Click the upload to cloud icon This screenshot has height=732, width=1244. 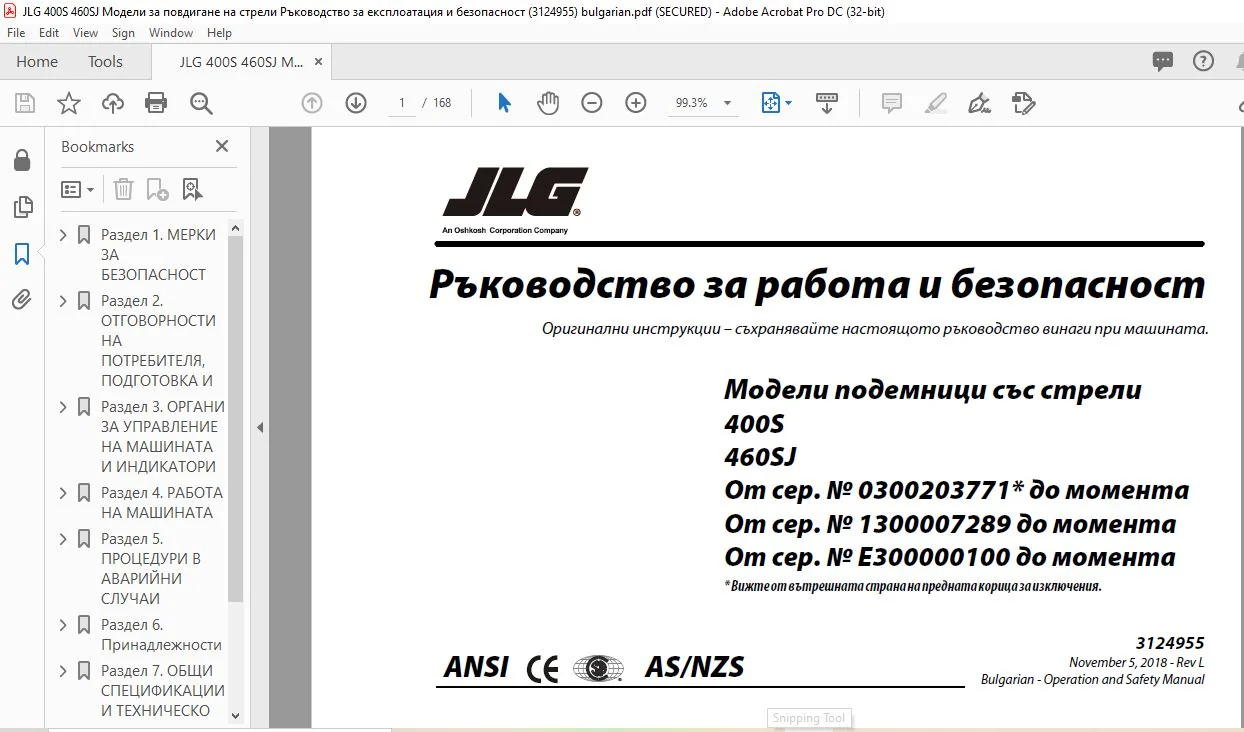(x=113, y=103)
